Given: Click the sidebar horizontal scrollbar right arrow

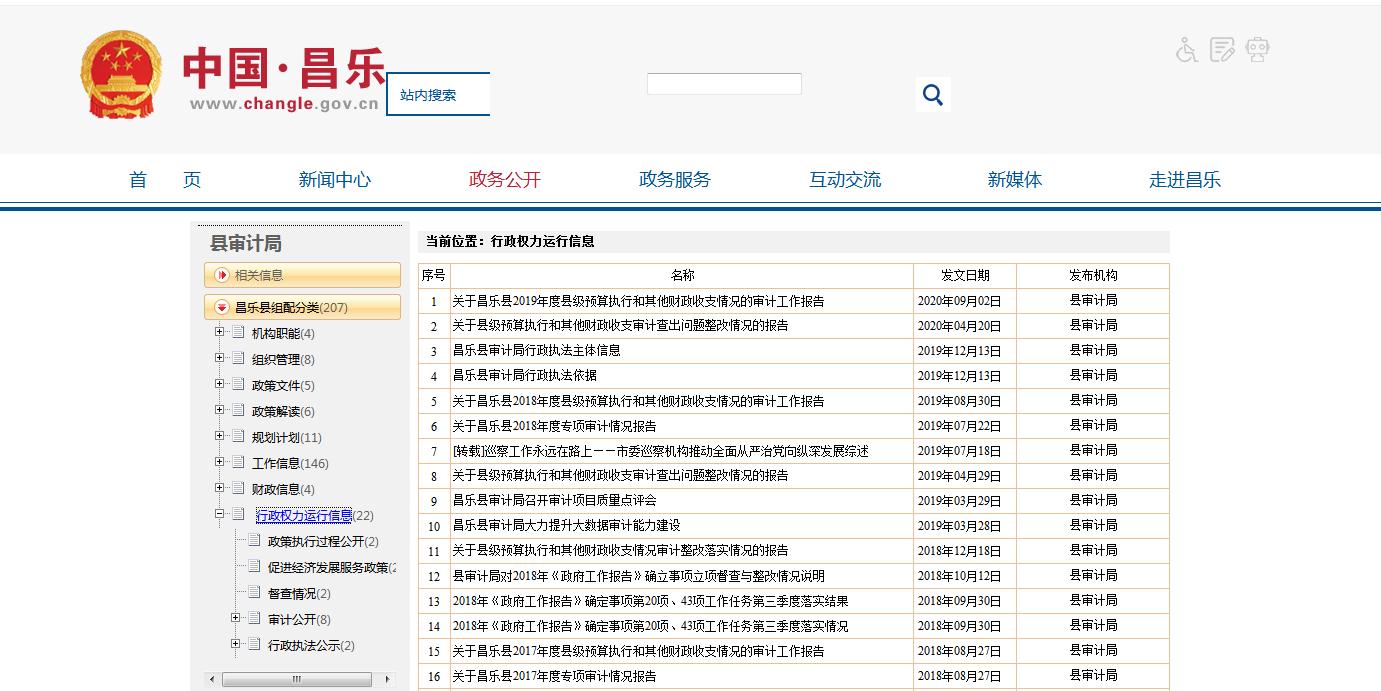Looking at the screenshot, I should [388, 680].
